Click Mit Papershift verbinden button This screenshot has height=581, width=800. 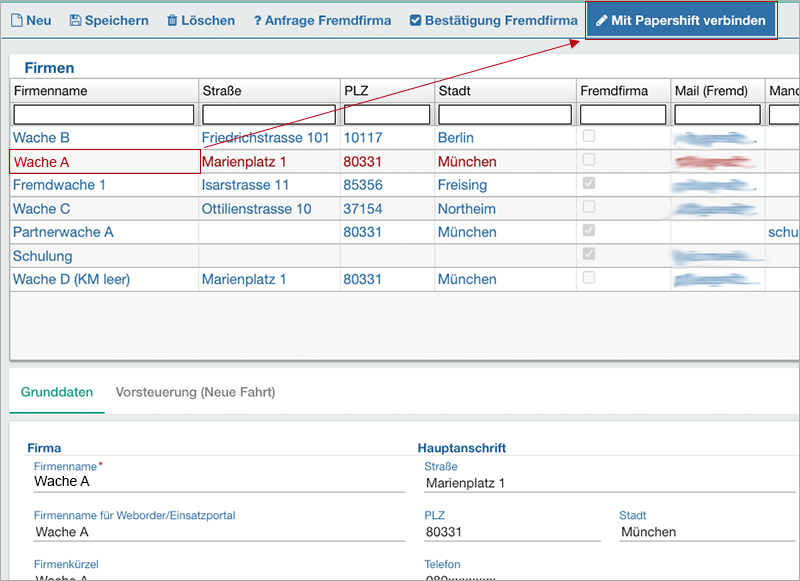pyautogui.click(x=681, y=20)
